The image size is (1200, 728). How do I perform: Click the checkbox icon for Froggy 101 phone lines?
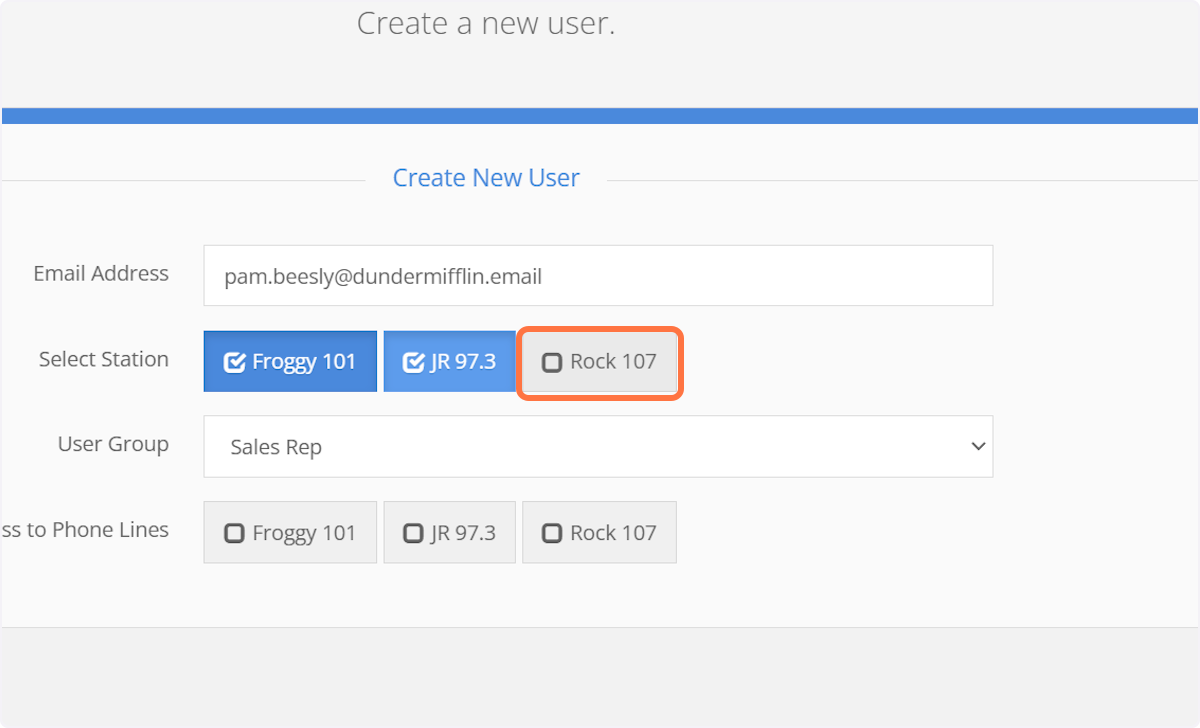tap(234, 533)
